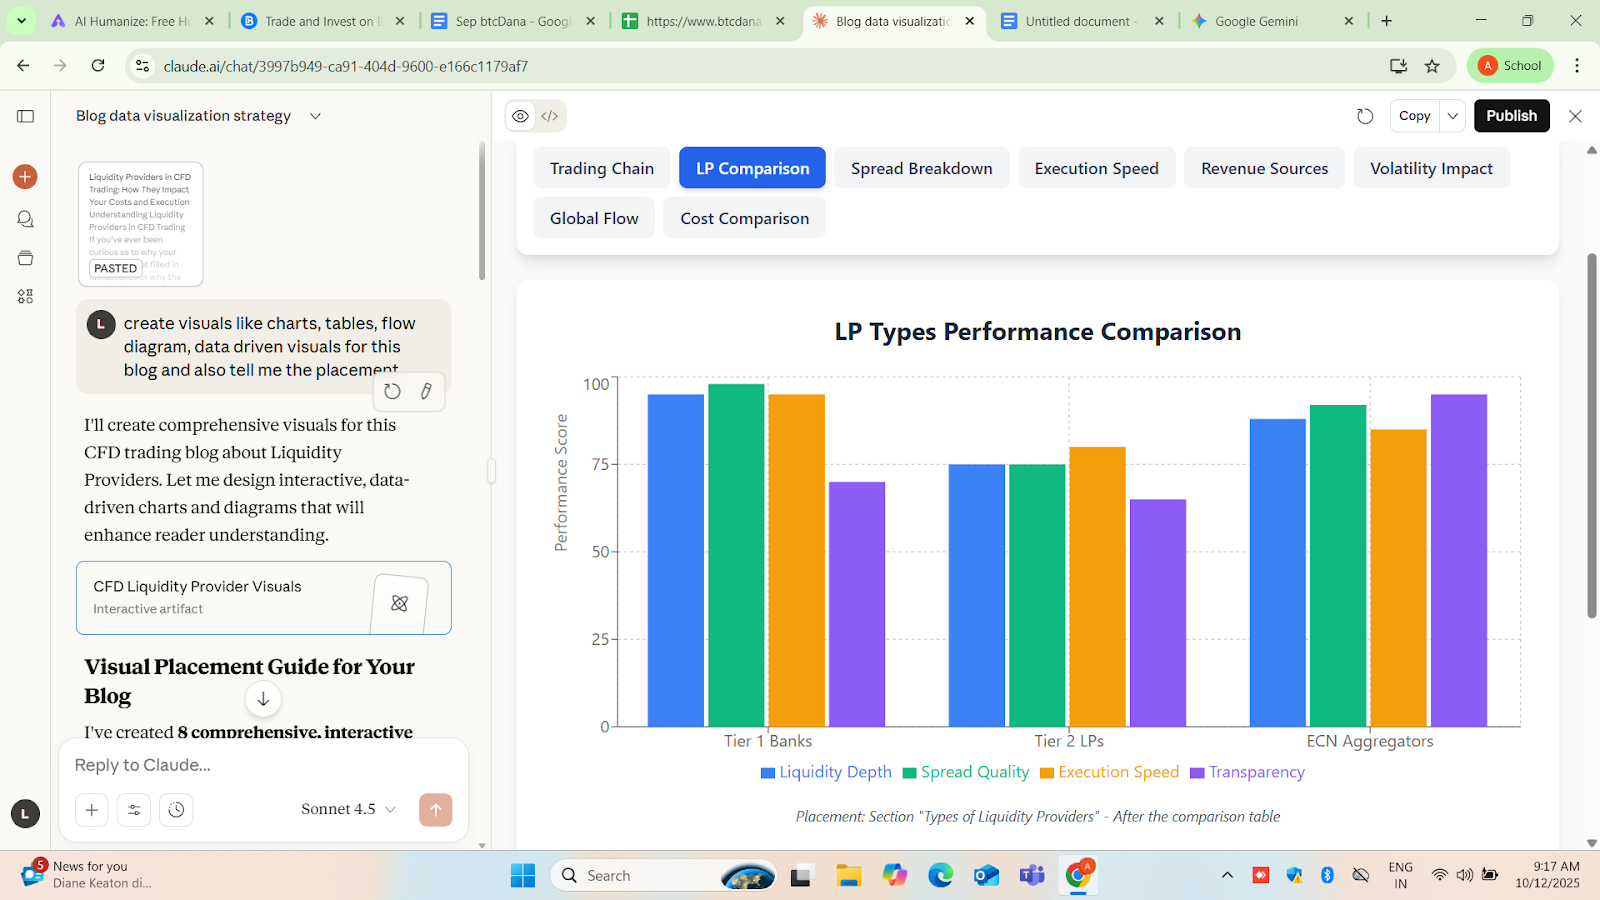Click the edit pencil icon on message
Viewport: 1600px width, 900px height.
pyautogui.click(x=426, y=392)
